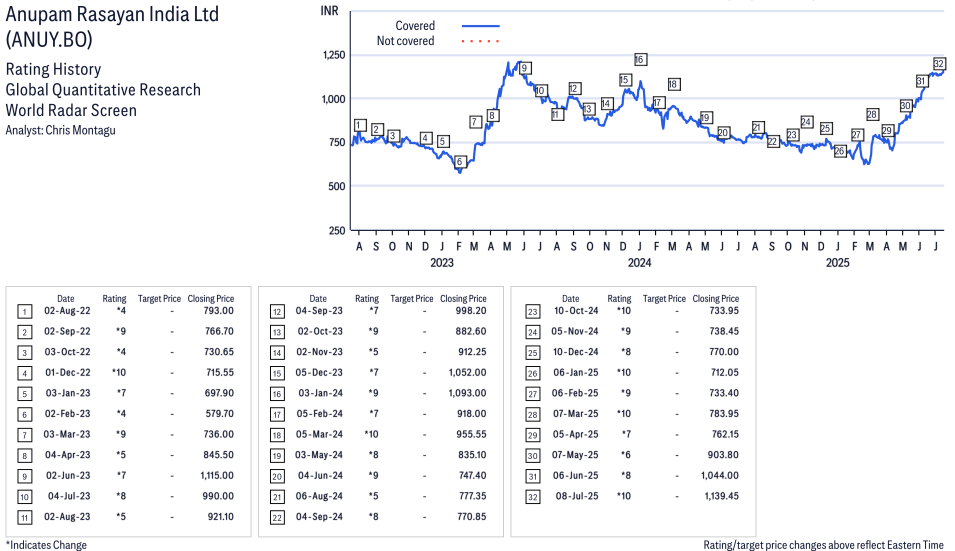Click the World Radar Screen heading
Viewport: 955px width, 551px height.
(71, 110)
